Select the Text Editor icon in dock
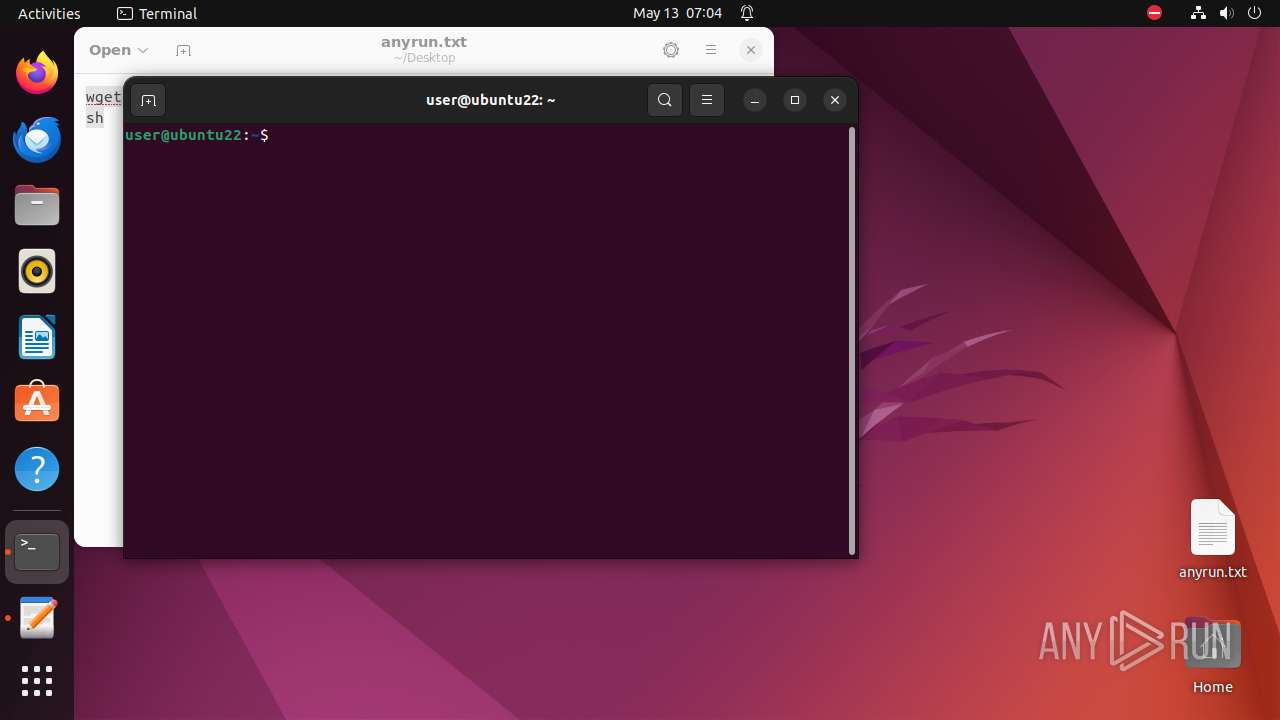 pos(37,618)
